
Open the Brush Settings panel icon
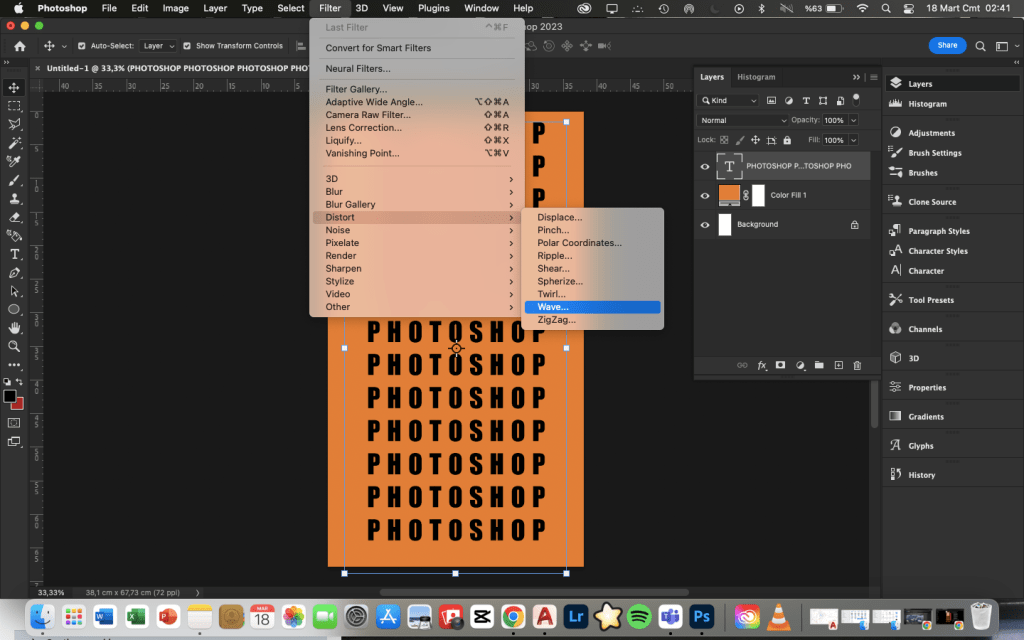coord(895,153)
